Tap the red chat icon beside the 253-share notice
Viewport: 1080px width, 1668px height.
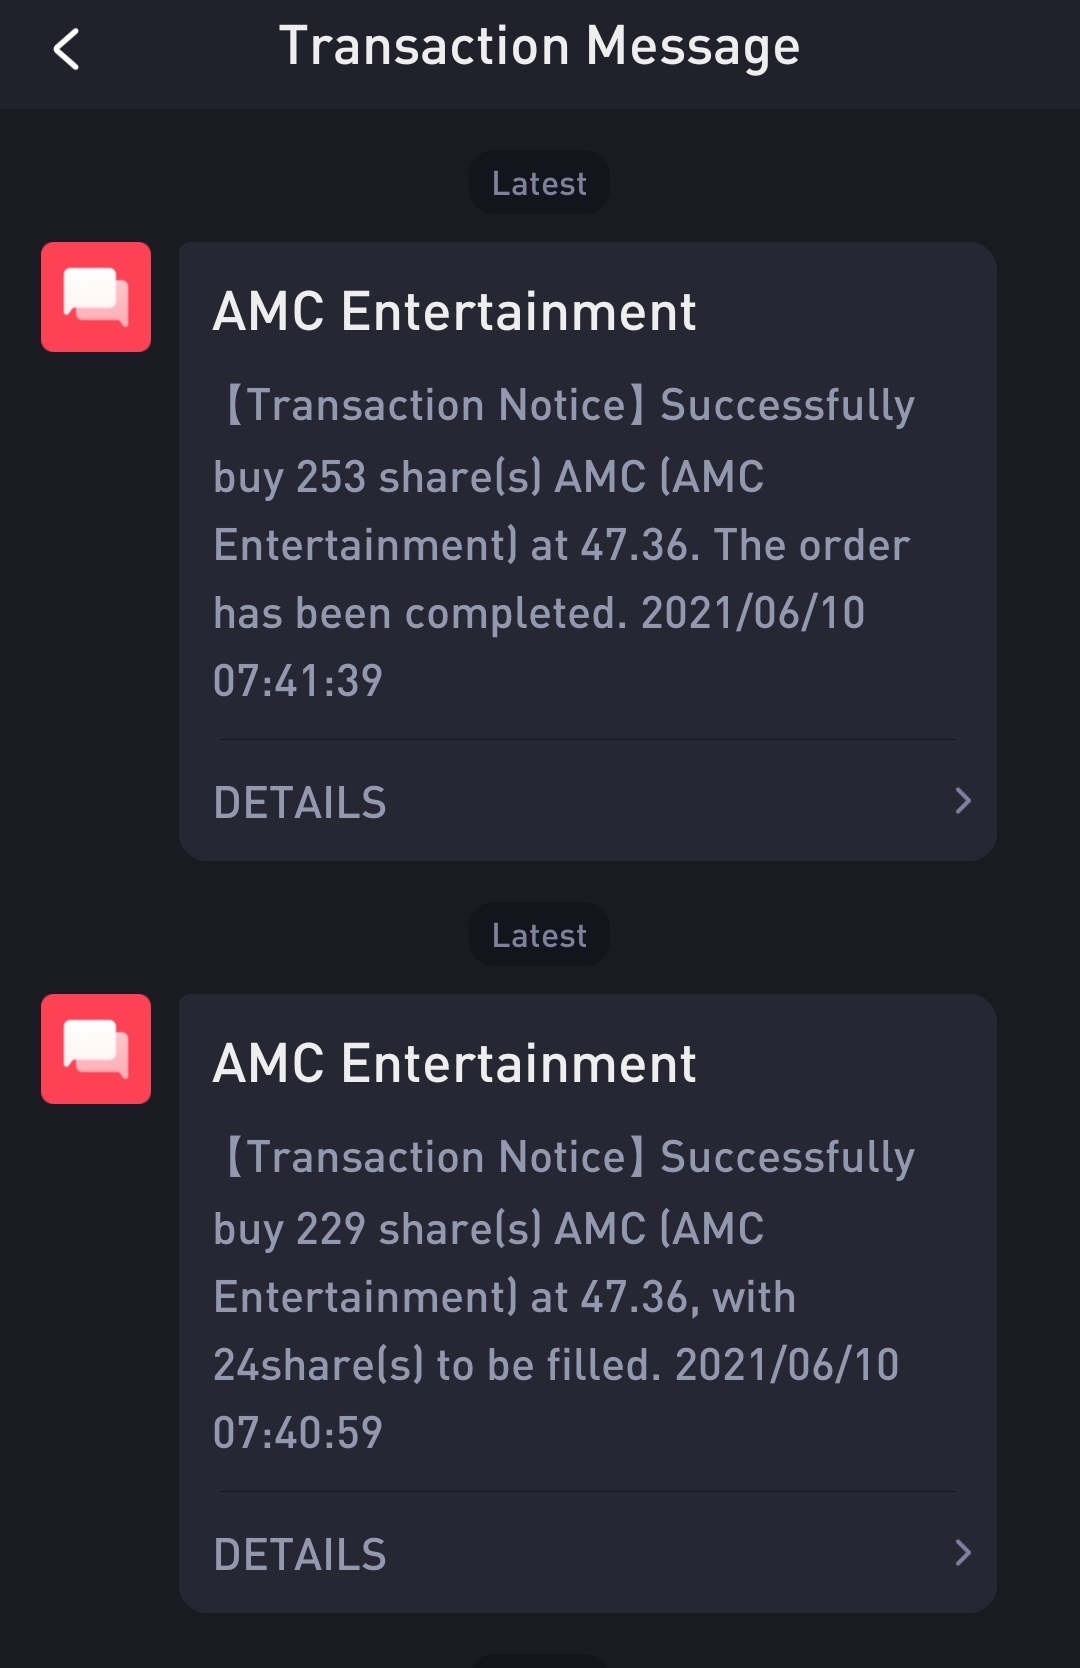click(96, 297)
